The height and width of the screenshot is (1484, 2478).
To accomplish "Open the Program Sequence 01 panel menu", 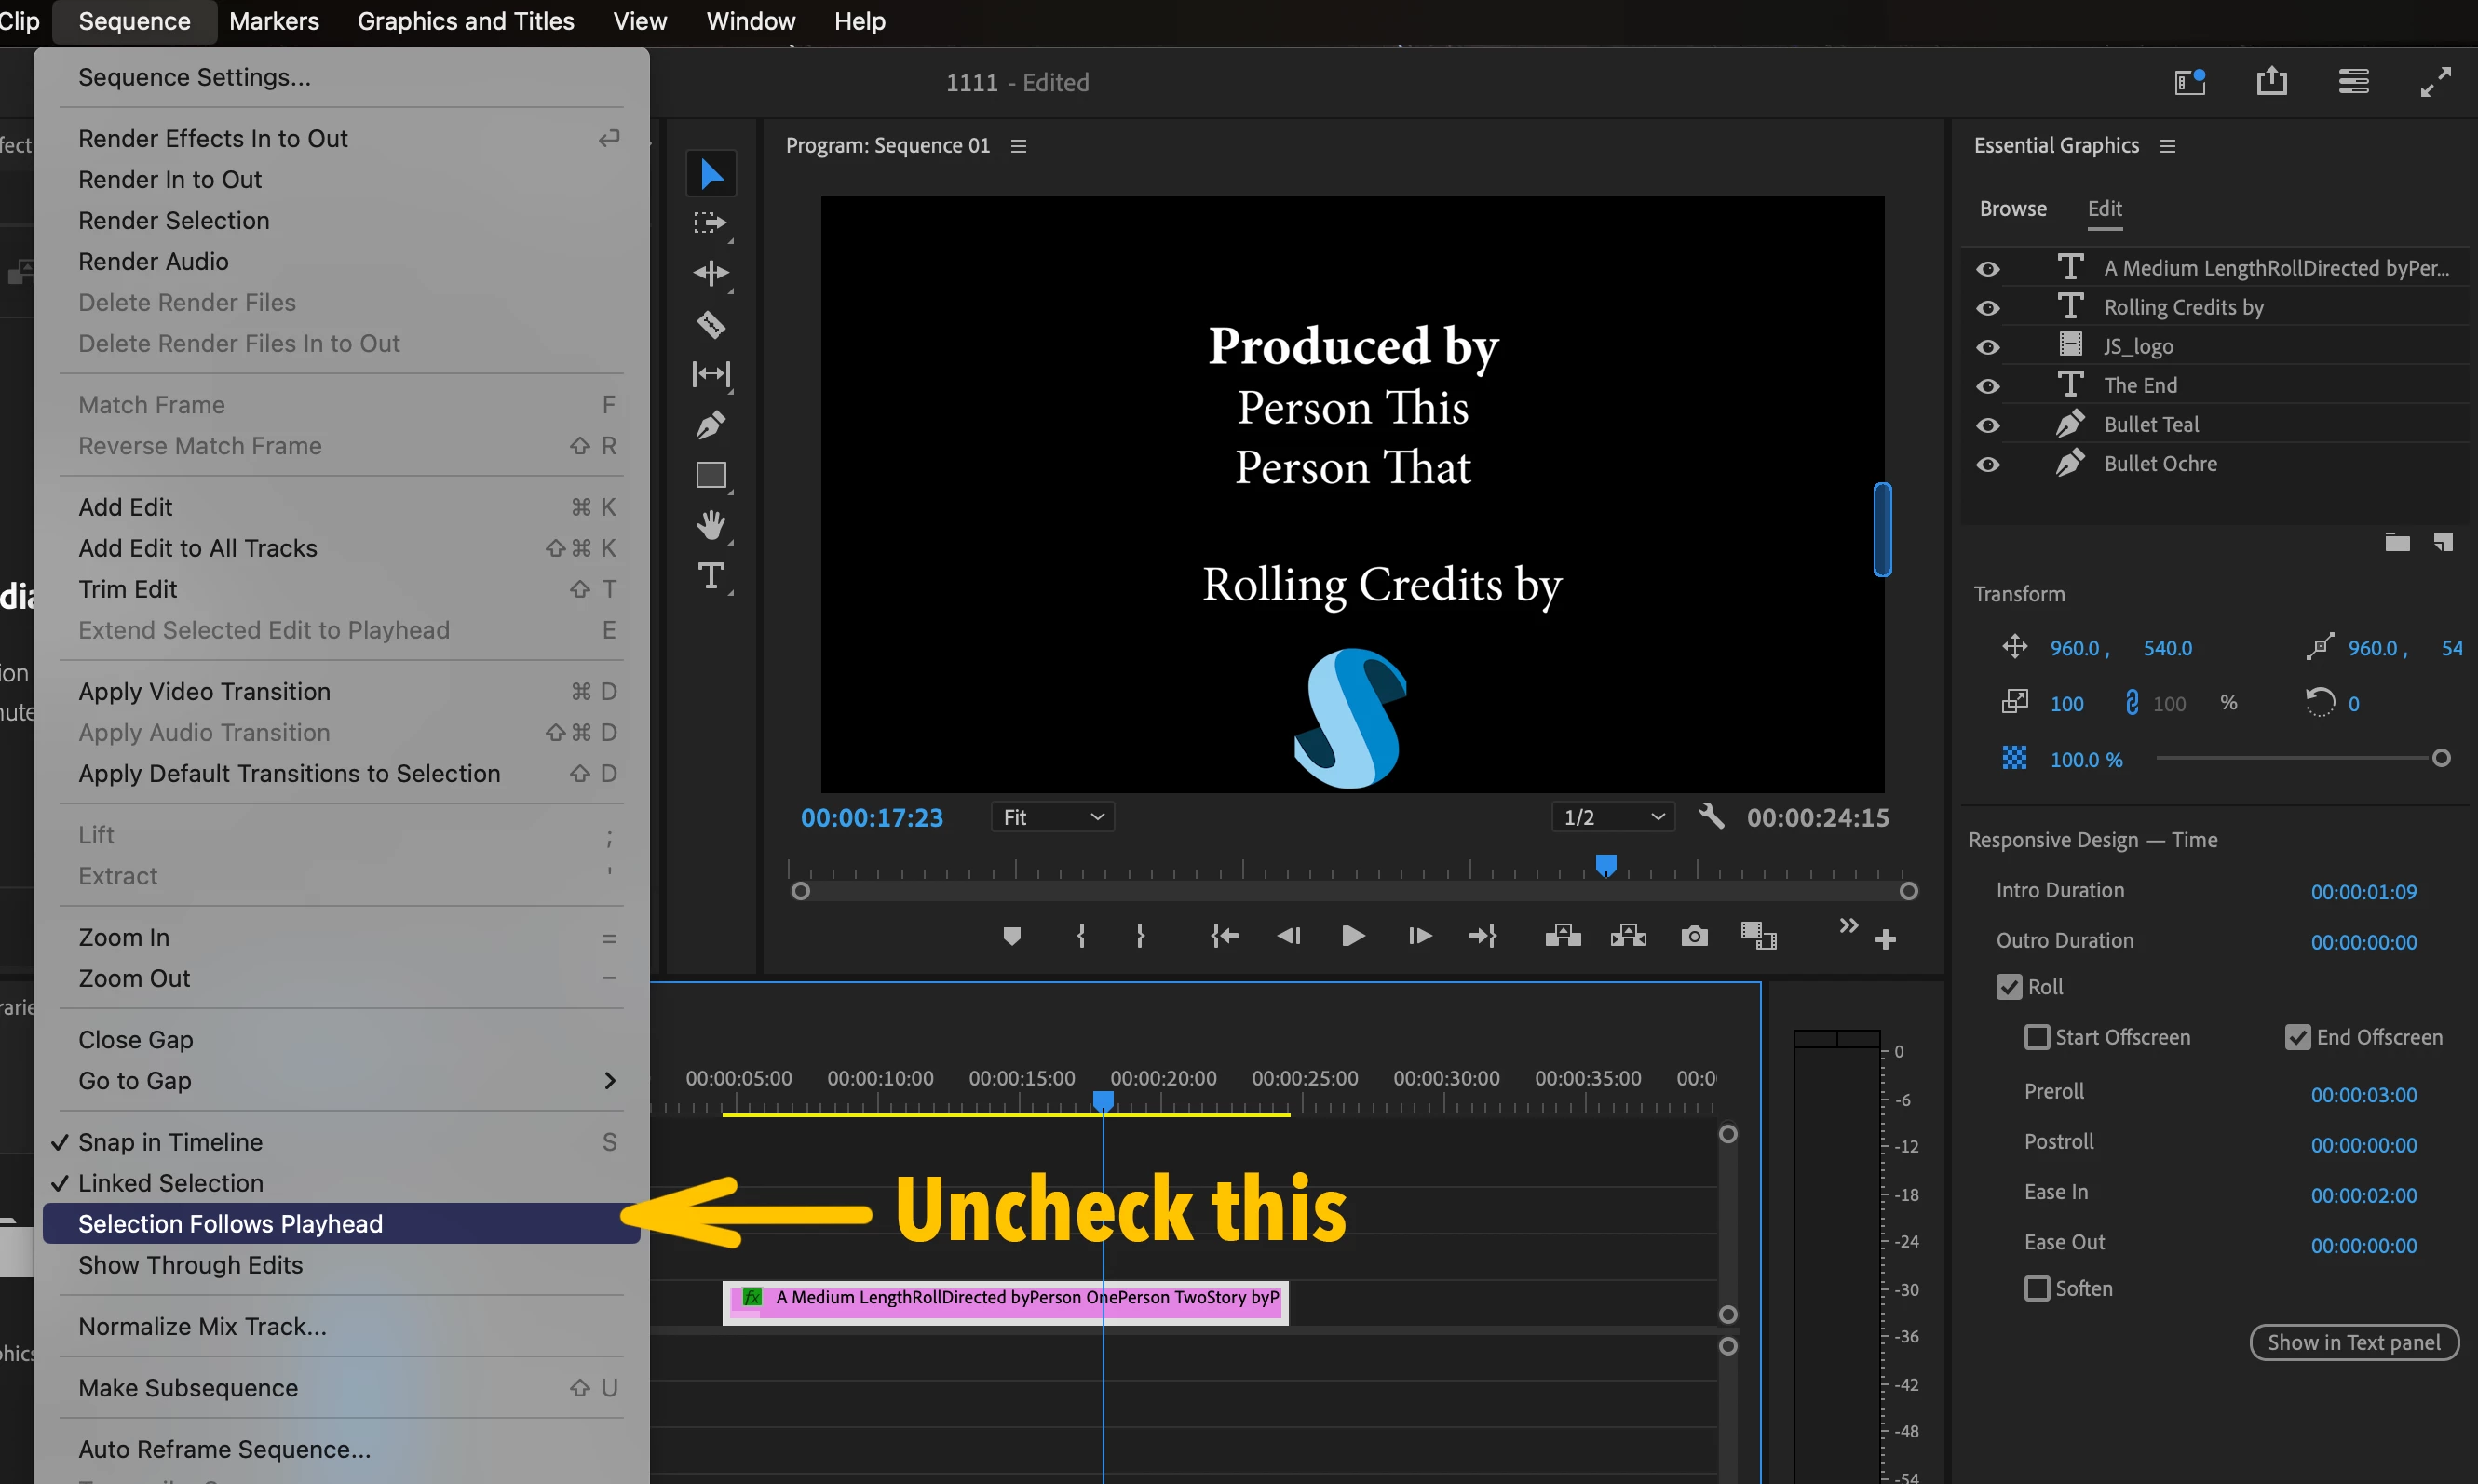I will (1018, 146).
